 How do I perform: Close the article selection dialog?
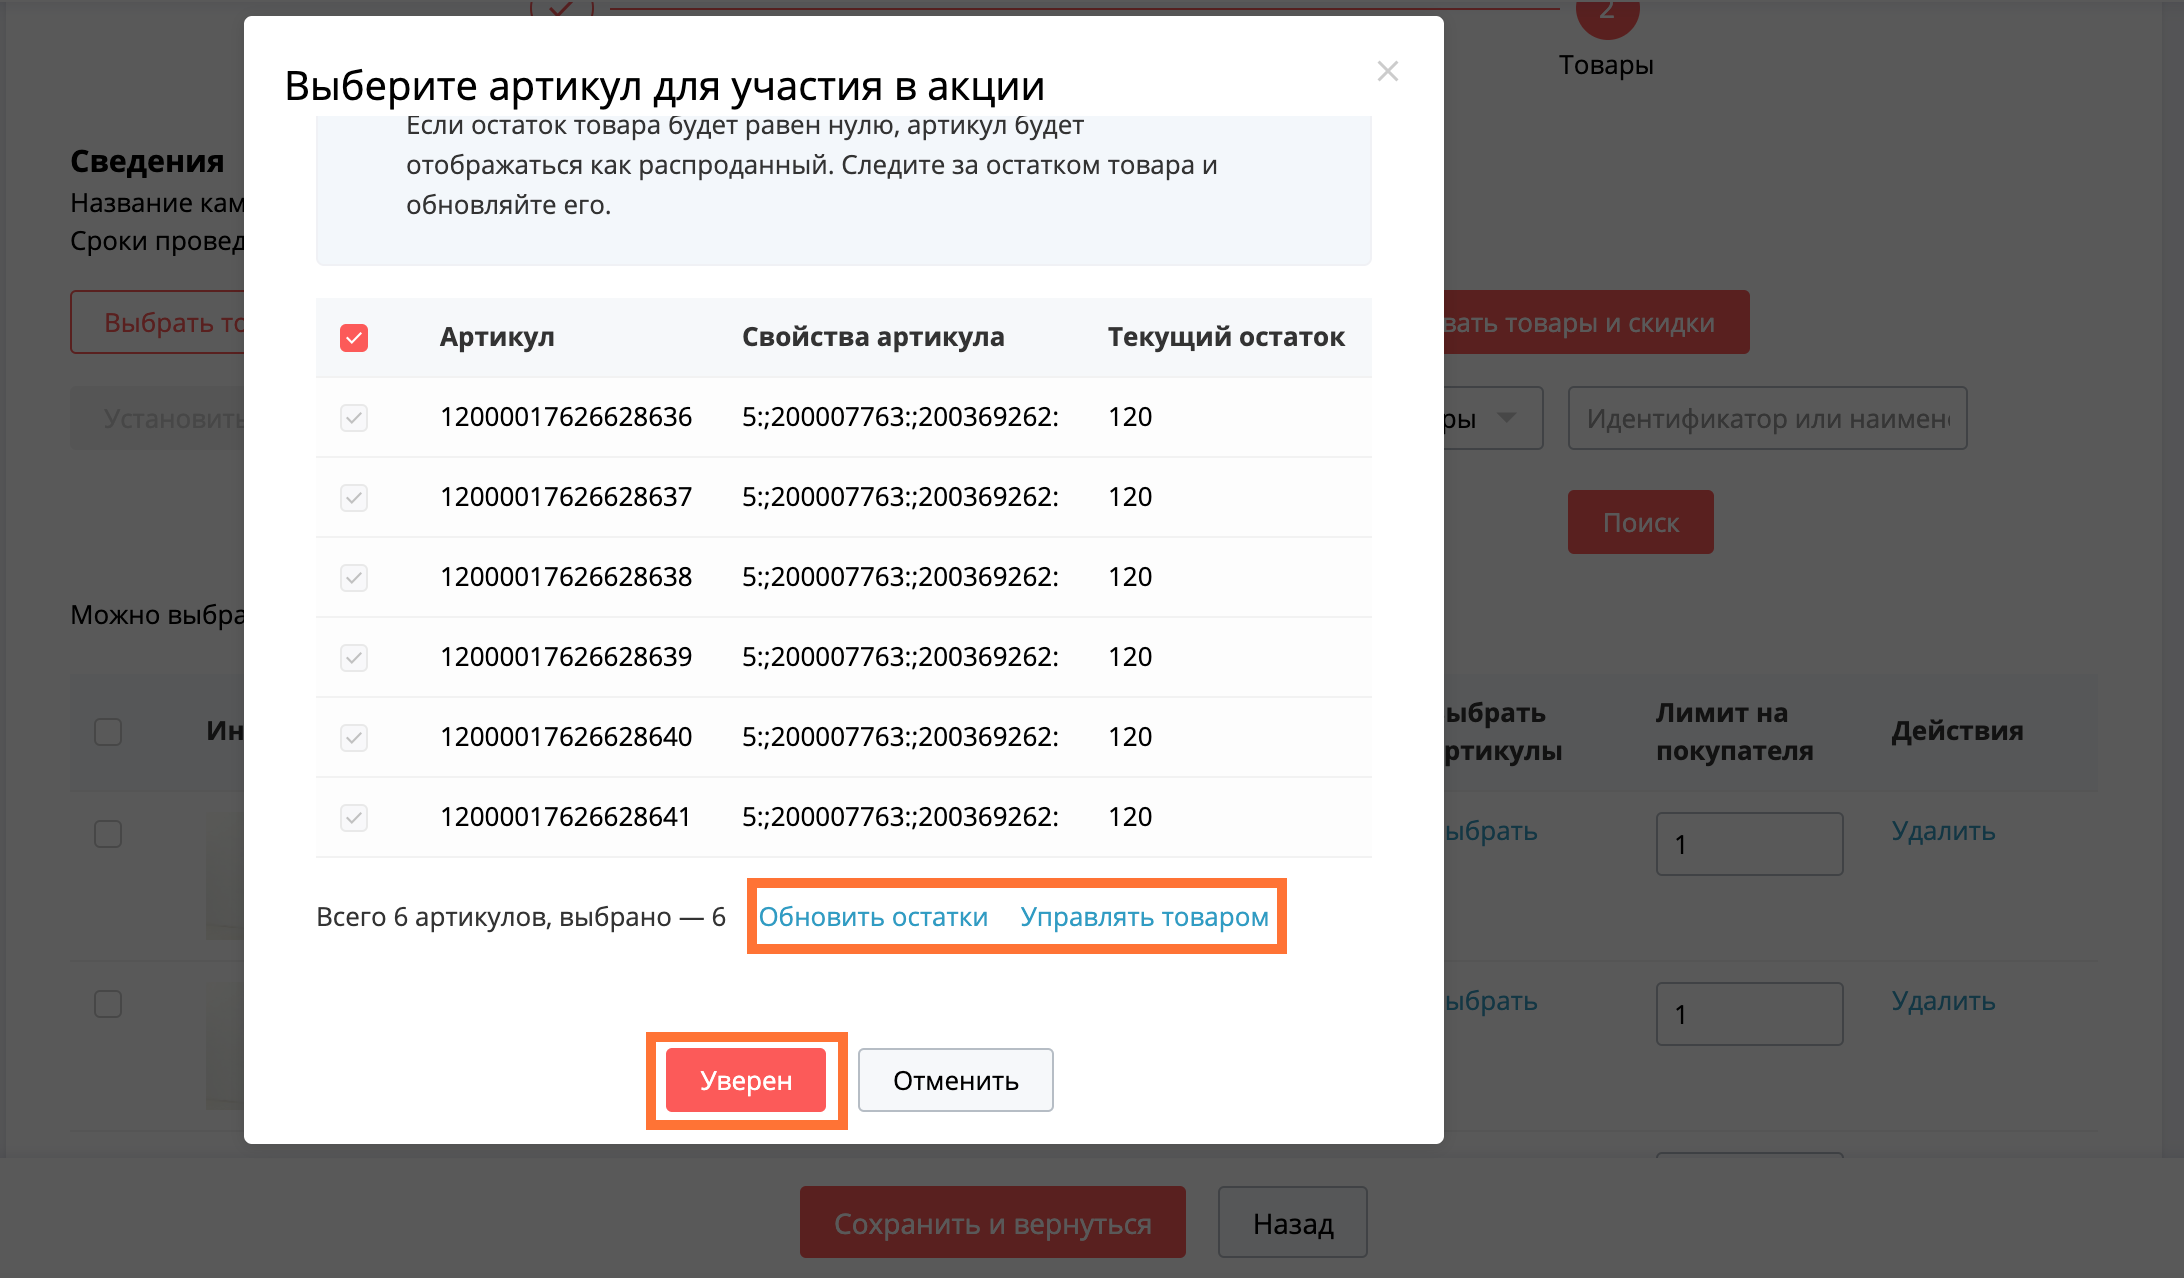(x=1387, y=71)
